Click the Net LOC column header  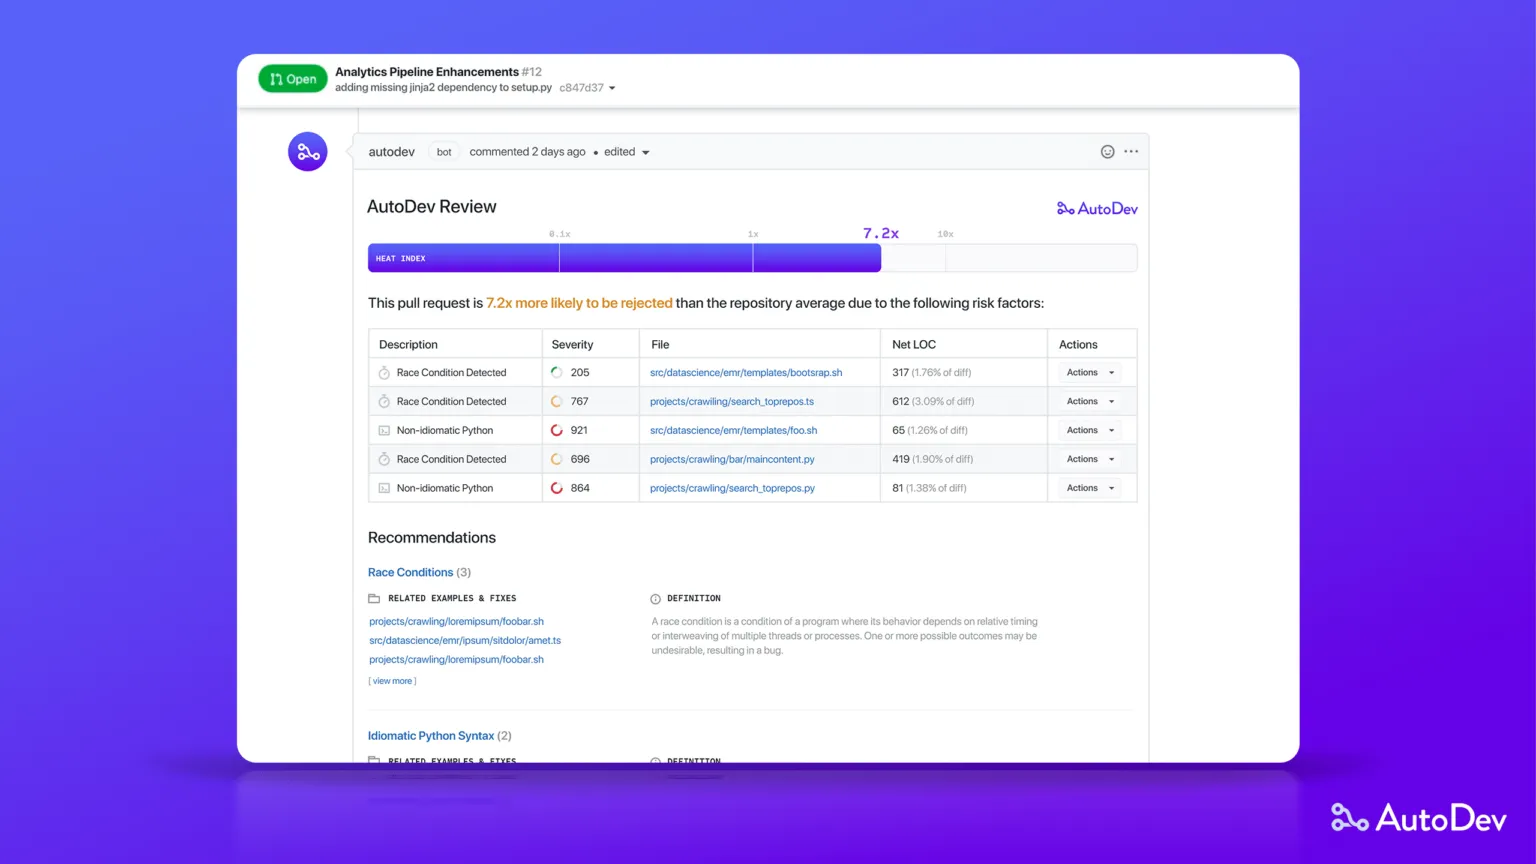[x=914, y=344]
